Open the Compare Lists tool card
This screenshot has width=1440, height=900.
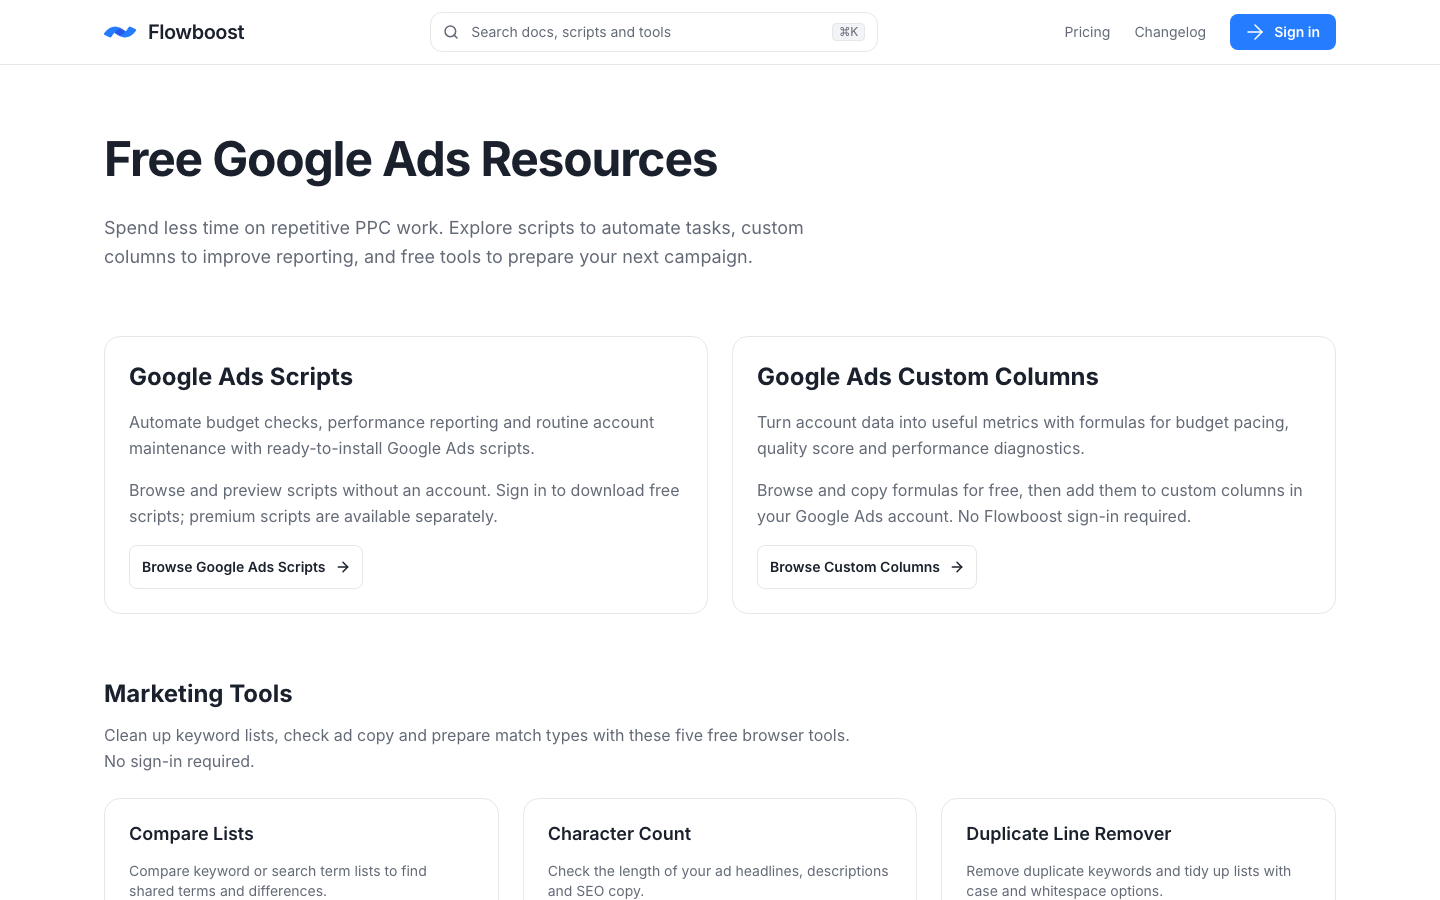coord(301,849)
